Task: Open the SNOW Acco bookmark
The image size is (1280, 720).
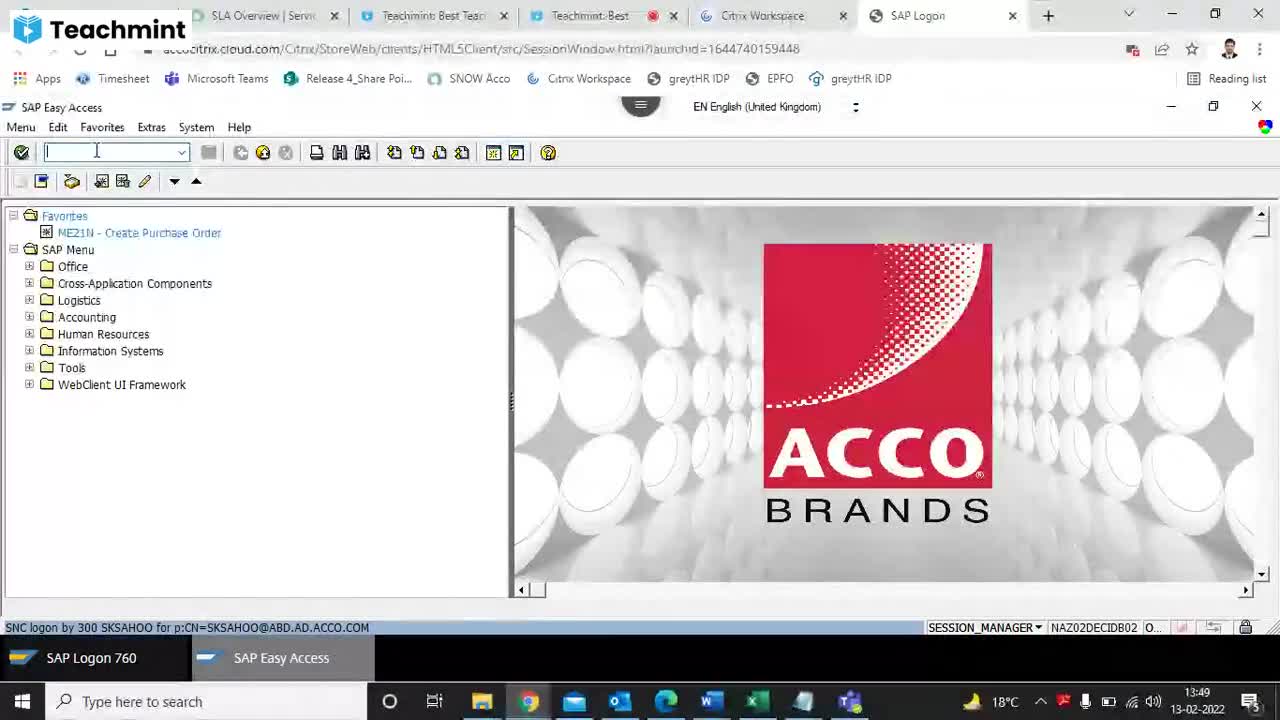Action: 469,78
